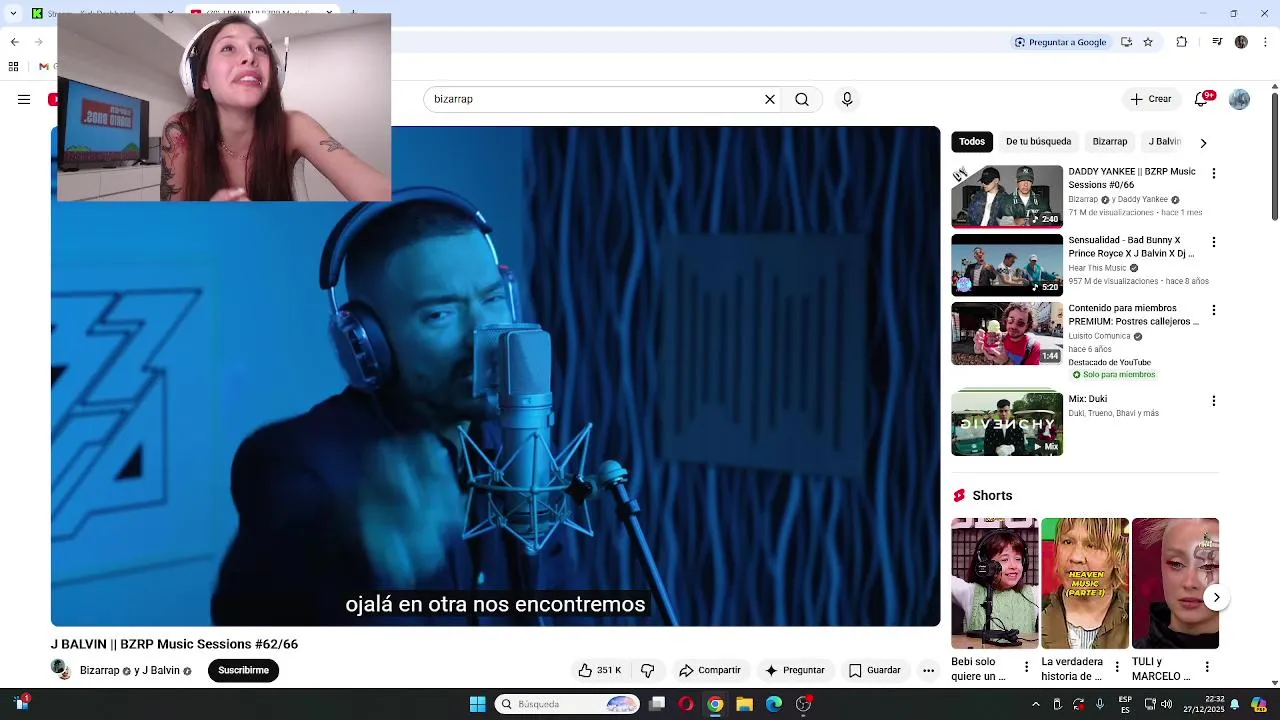
Task: Open the Daddy Yankee BZRP session thumbnail
Action: tap(1007, 196)
